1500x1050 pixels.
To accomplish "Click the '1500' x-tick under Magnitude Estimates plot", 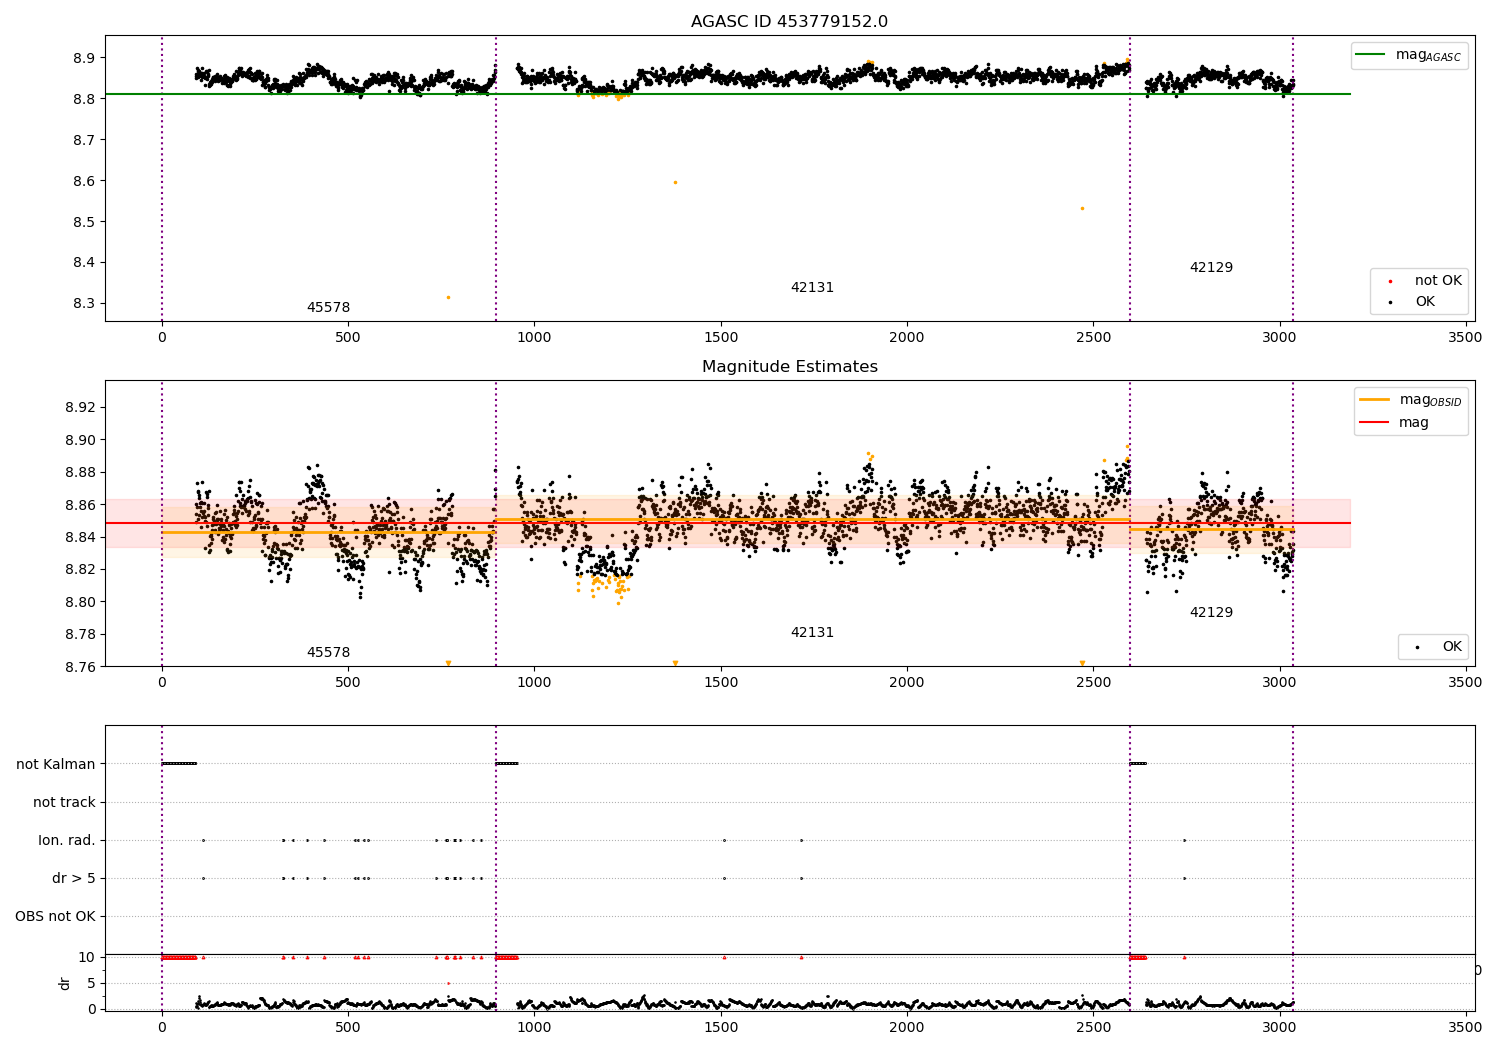I will (720, 683).
